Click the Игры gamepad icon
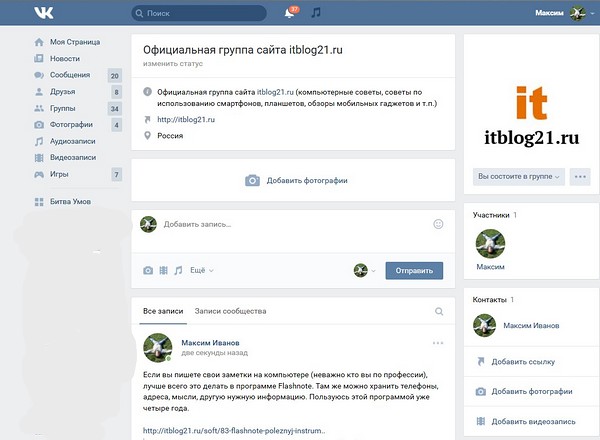 [39, 174]
